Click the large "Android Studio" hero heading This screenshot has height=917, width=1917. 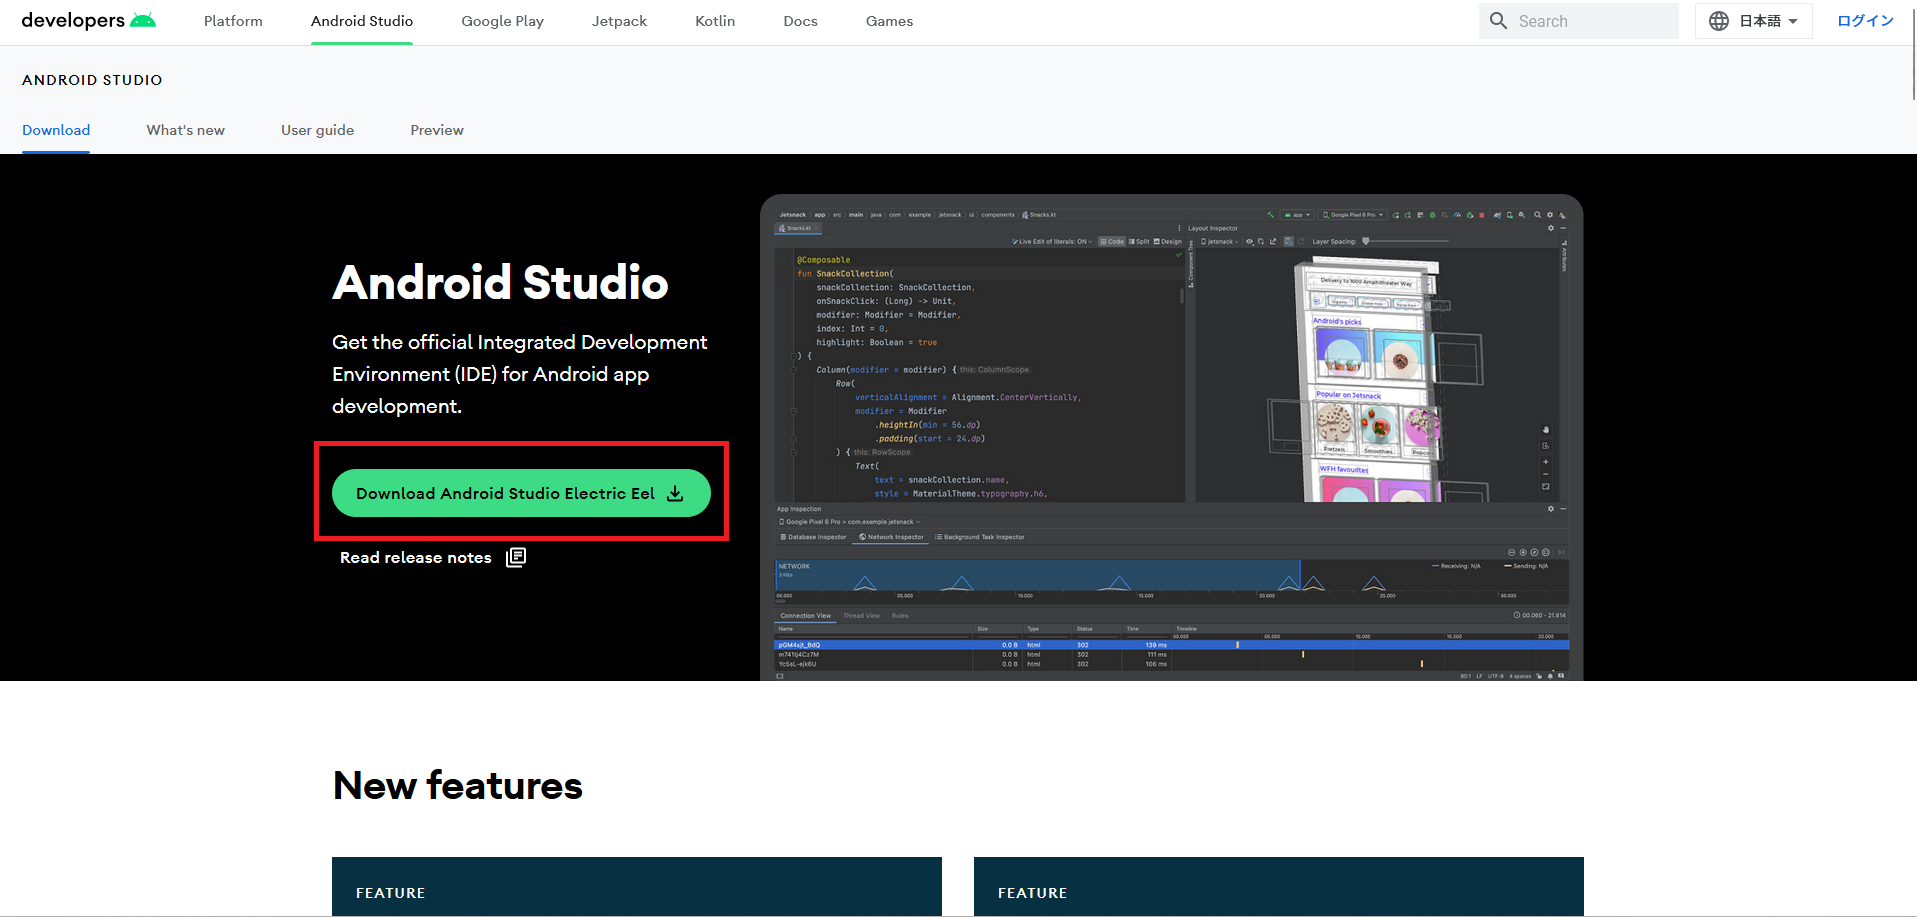(x=500, y=282)
